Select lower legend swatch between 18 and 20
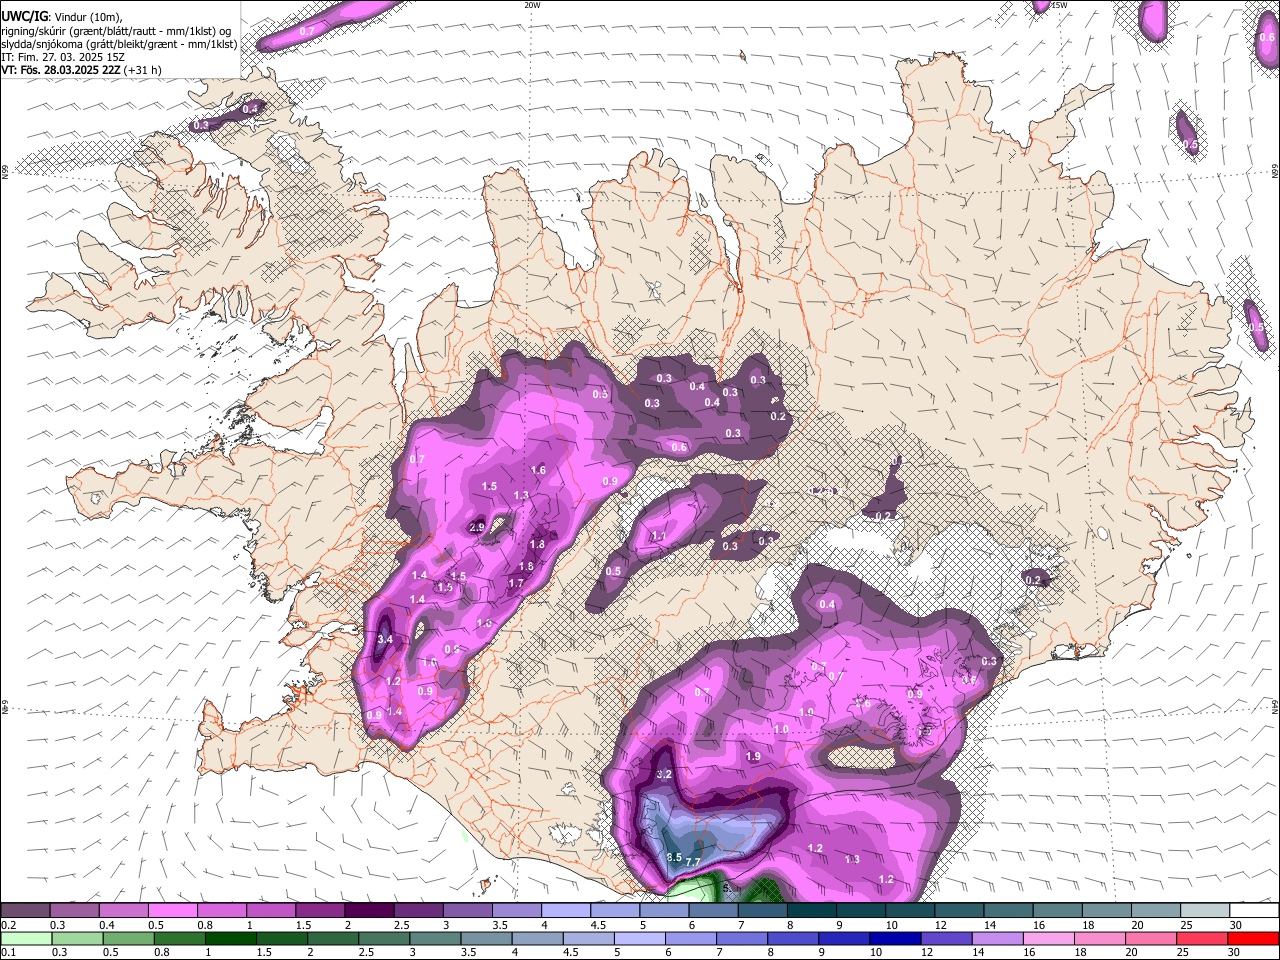This screenshot has height=960, width=1280. tap(1098, 938)
